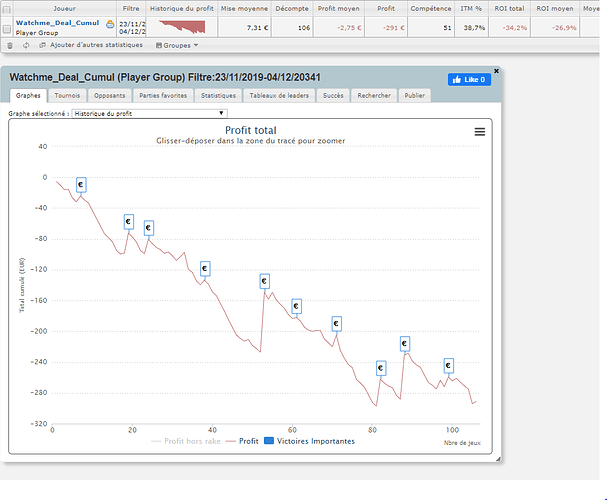
Task: Switch to the Tournois tab
Action: click(x=67, y=96)
